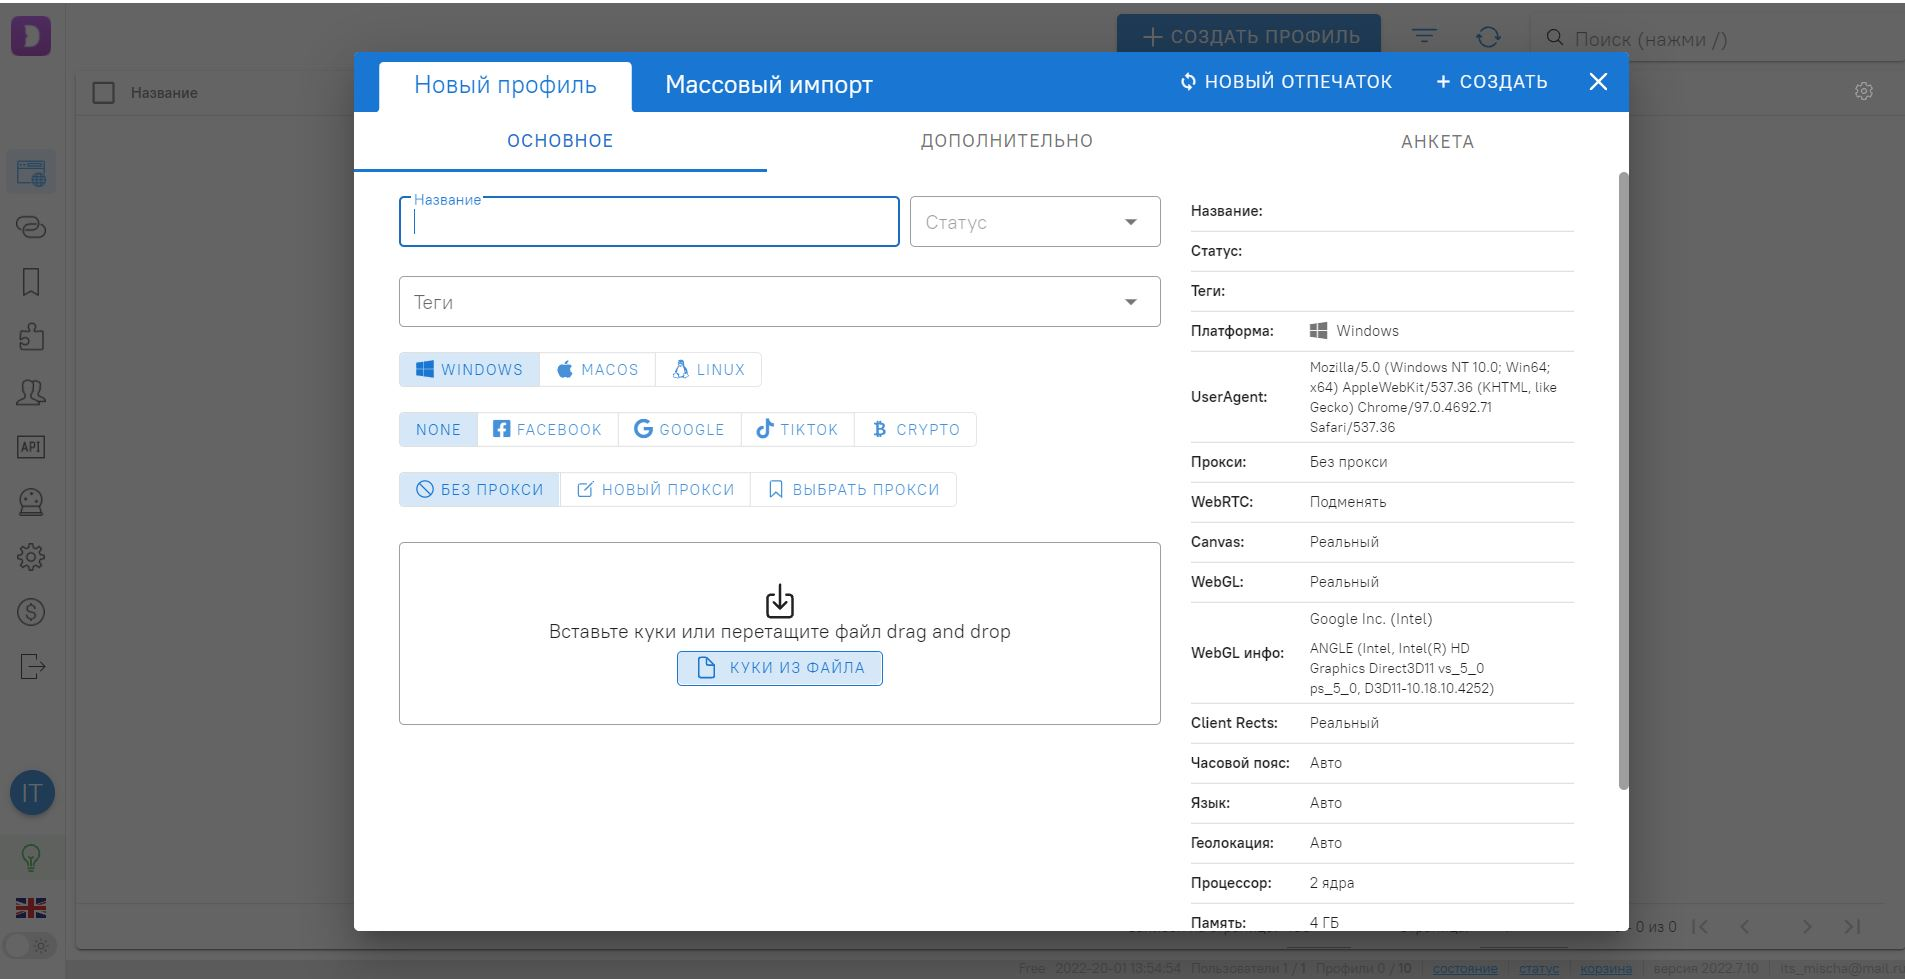The width and height of the screenshot is (1905, 979).
Task: Choose the Выбрать прокси option
Action: point(853,489)
